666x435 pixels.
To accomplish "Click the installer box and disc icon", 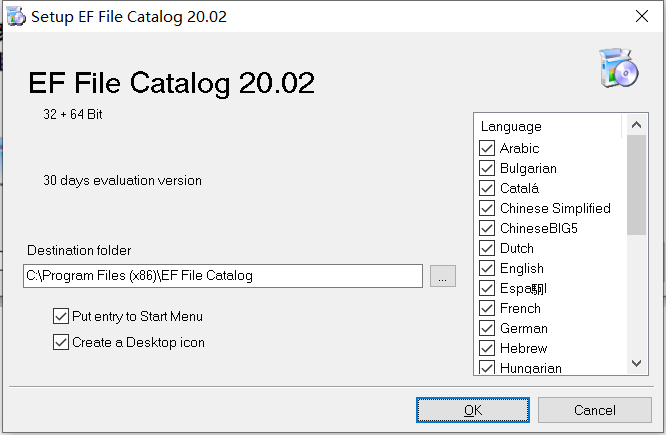I will pos(618,68).
